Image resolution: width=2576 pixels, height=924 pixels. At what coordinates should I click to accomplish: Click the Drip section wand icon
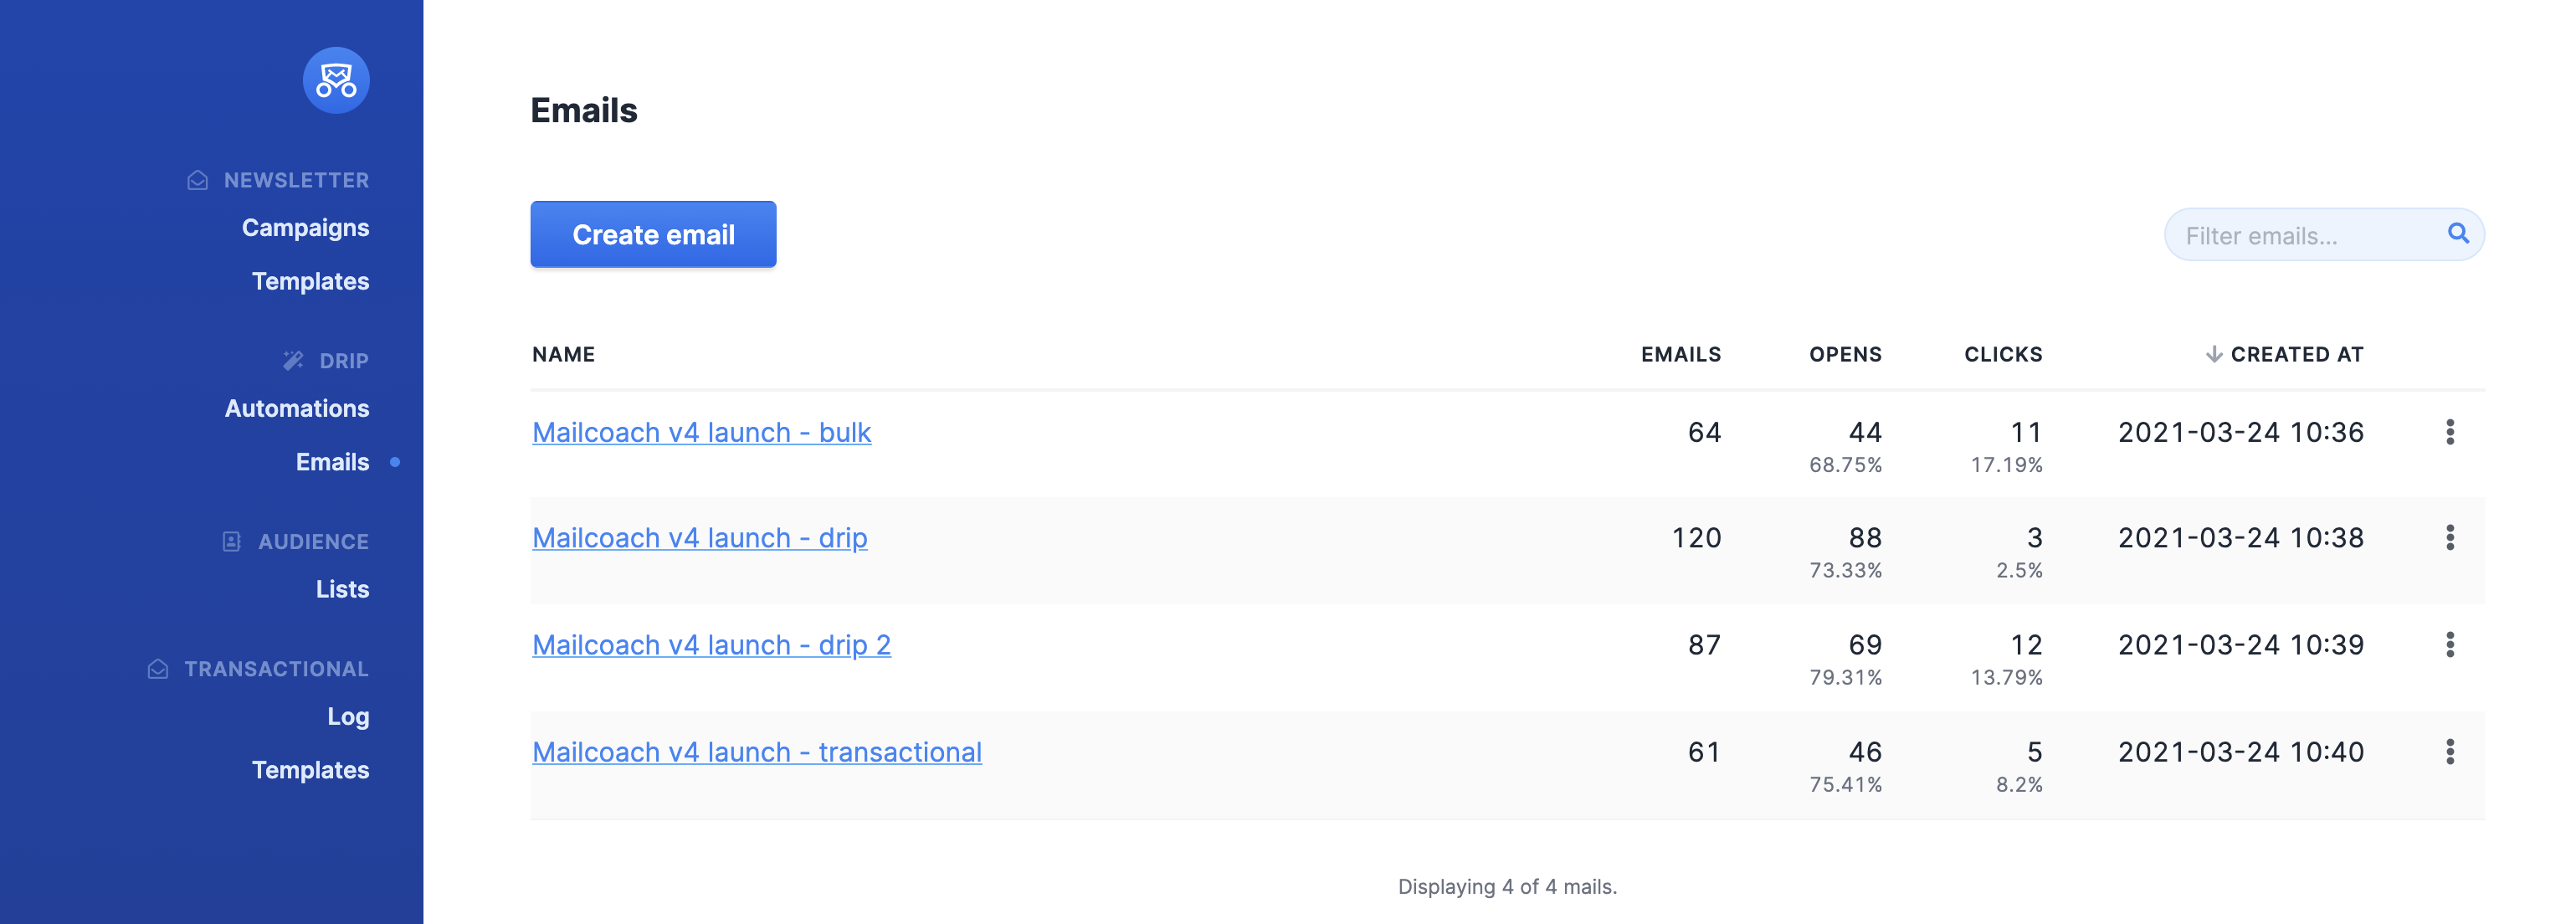point(293,361)
